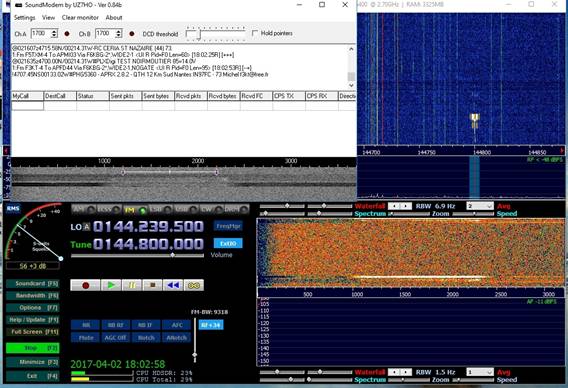This screenshot has height=388, width=568.
Task: Toggle the NB RF noise blanker
Action: pos(116,325)
